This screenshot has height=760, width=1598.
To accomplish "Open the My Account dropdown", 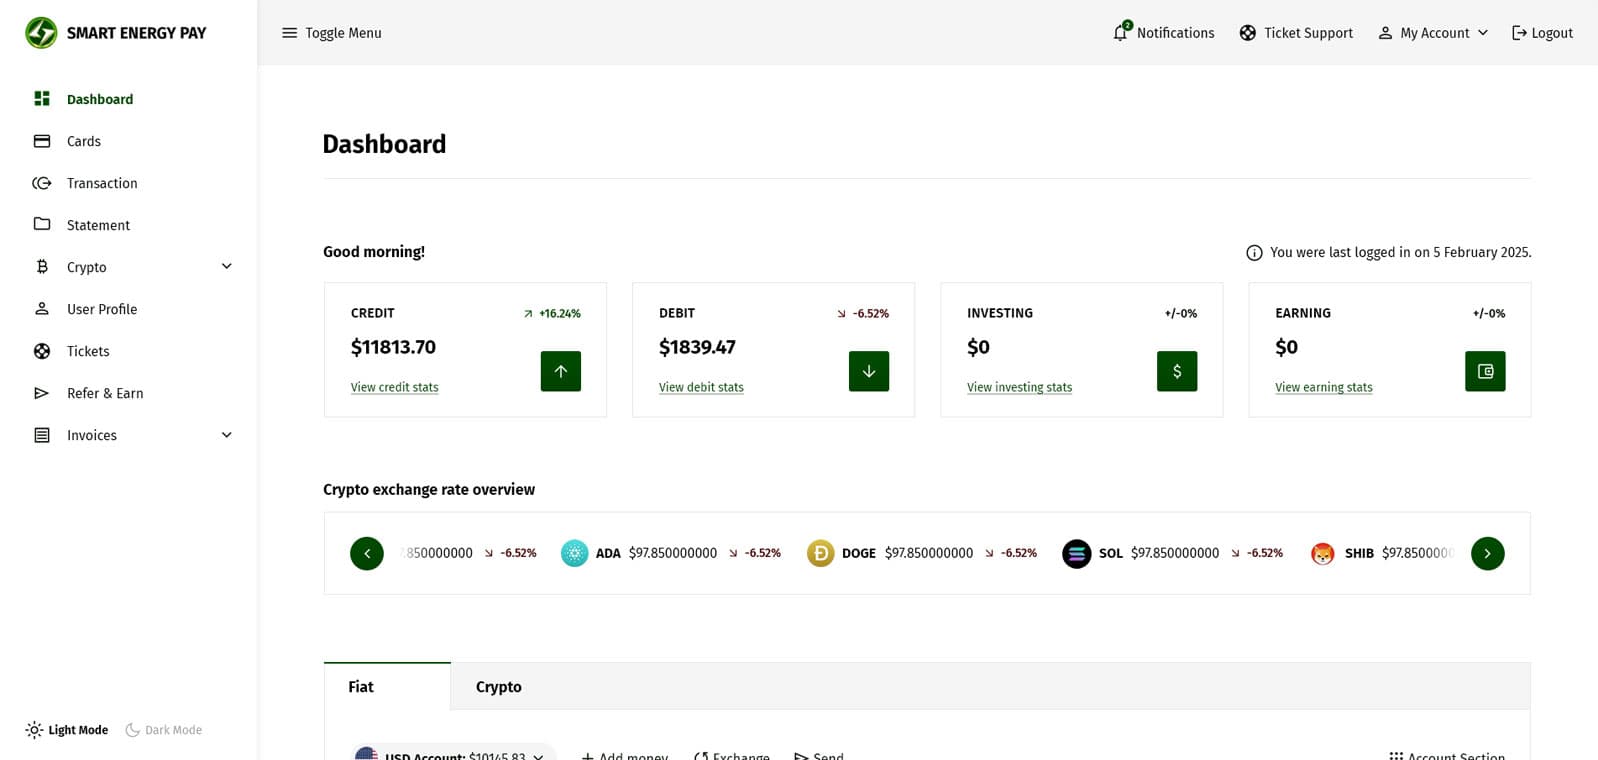I will point(1433,33).
